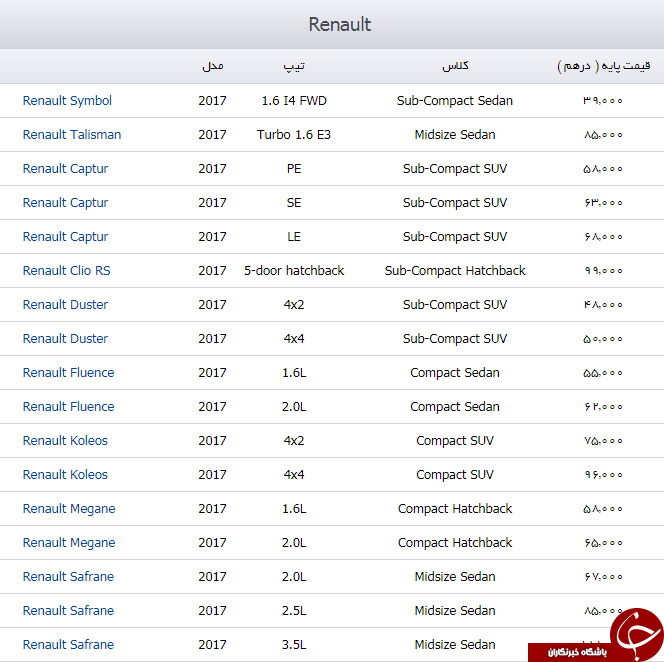Select 'Sub-Compact Sedan' class cell
Viewport: 664px width, 662px height.
(455, 101)
